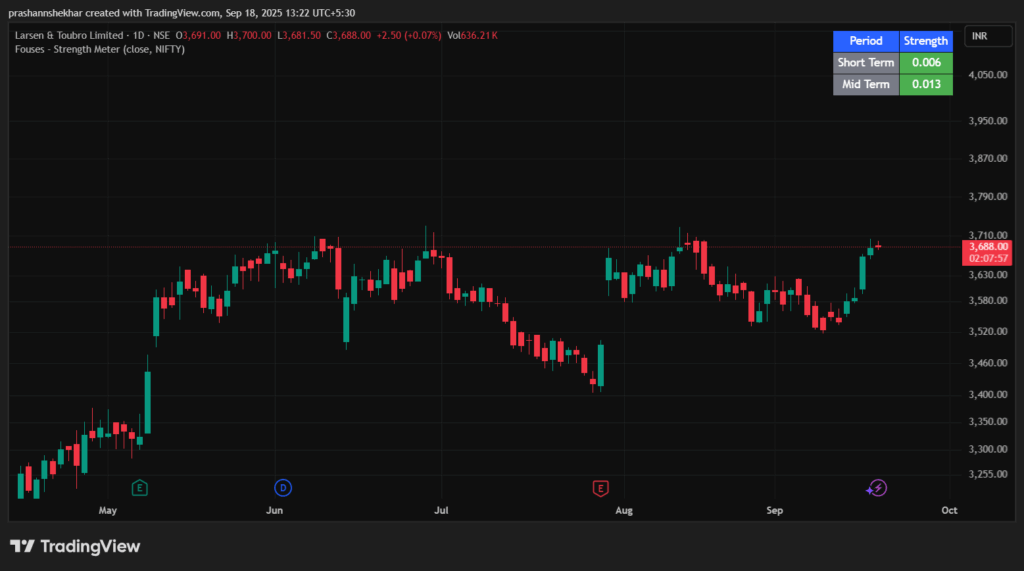Click the 0.013 mid term strength value
This screenshot has width=1024, height=571.
click(926, 85)
